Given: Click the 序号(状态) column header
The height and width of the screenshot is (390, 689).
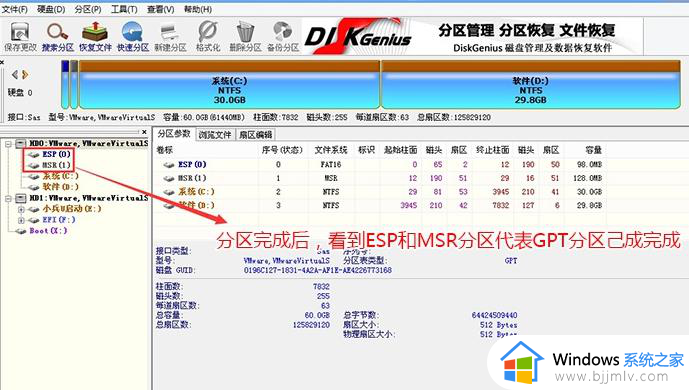Looking at the screenshot, I should [x=282, y=150].
